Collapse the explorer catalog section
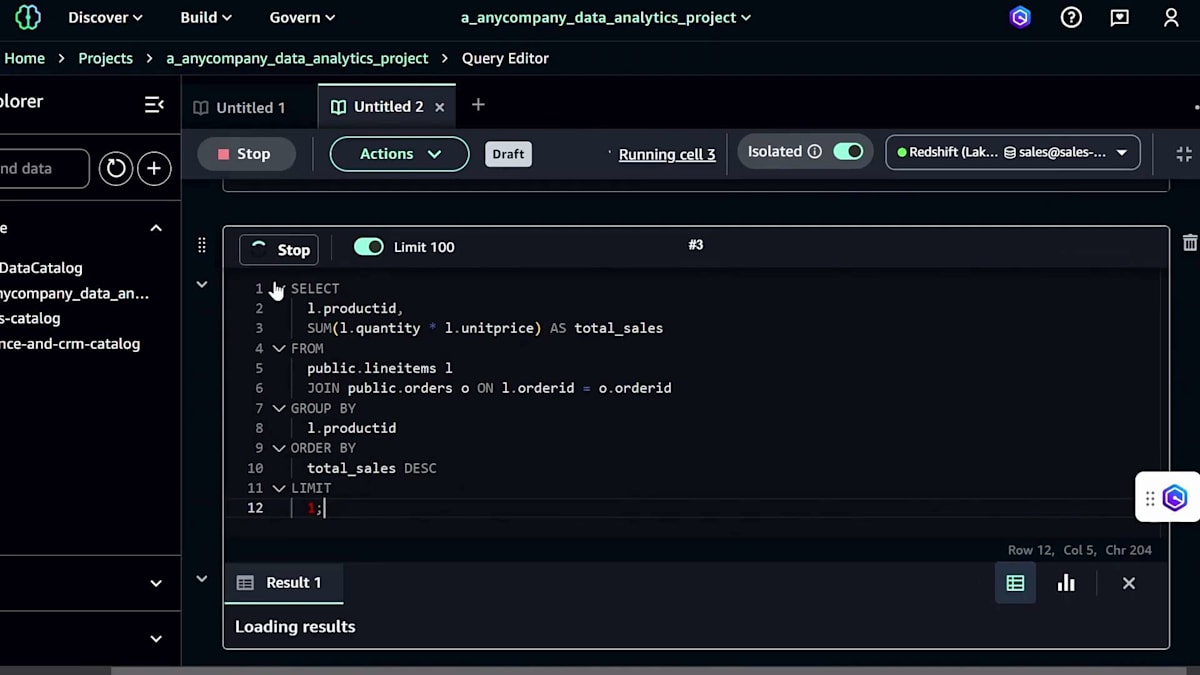This screenshot has width=1200, height=675. (x=156, y=228)
